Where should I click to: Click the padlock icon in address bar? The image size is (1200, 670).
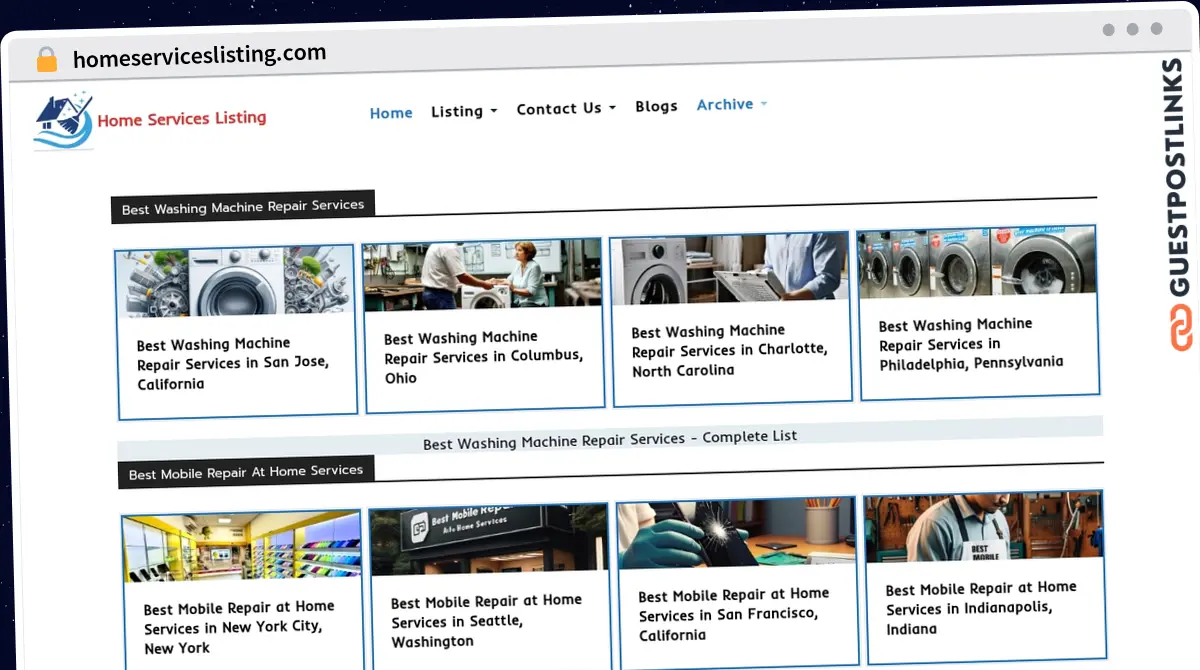click(46, 60)
